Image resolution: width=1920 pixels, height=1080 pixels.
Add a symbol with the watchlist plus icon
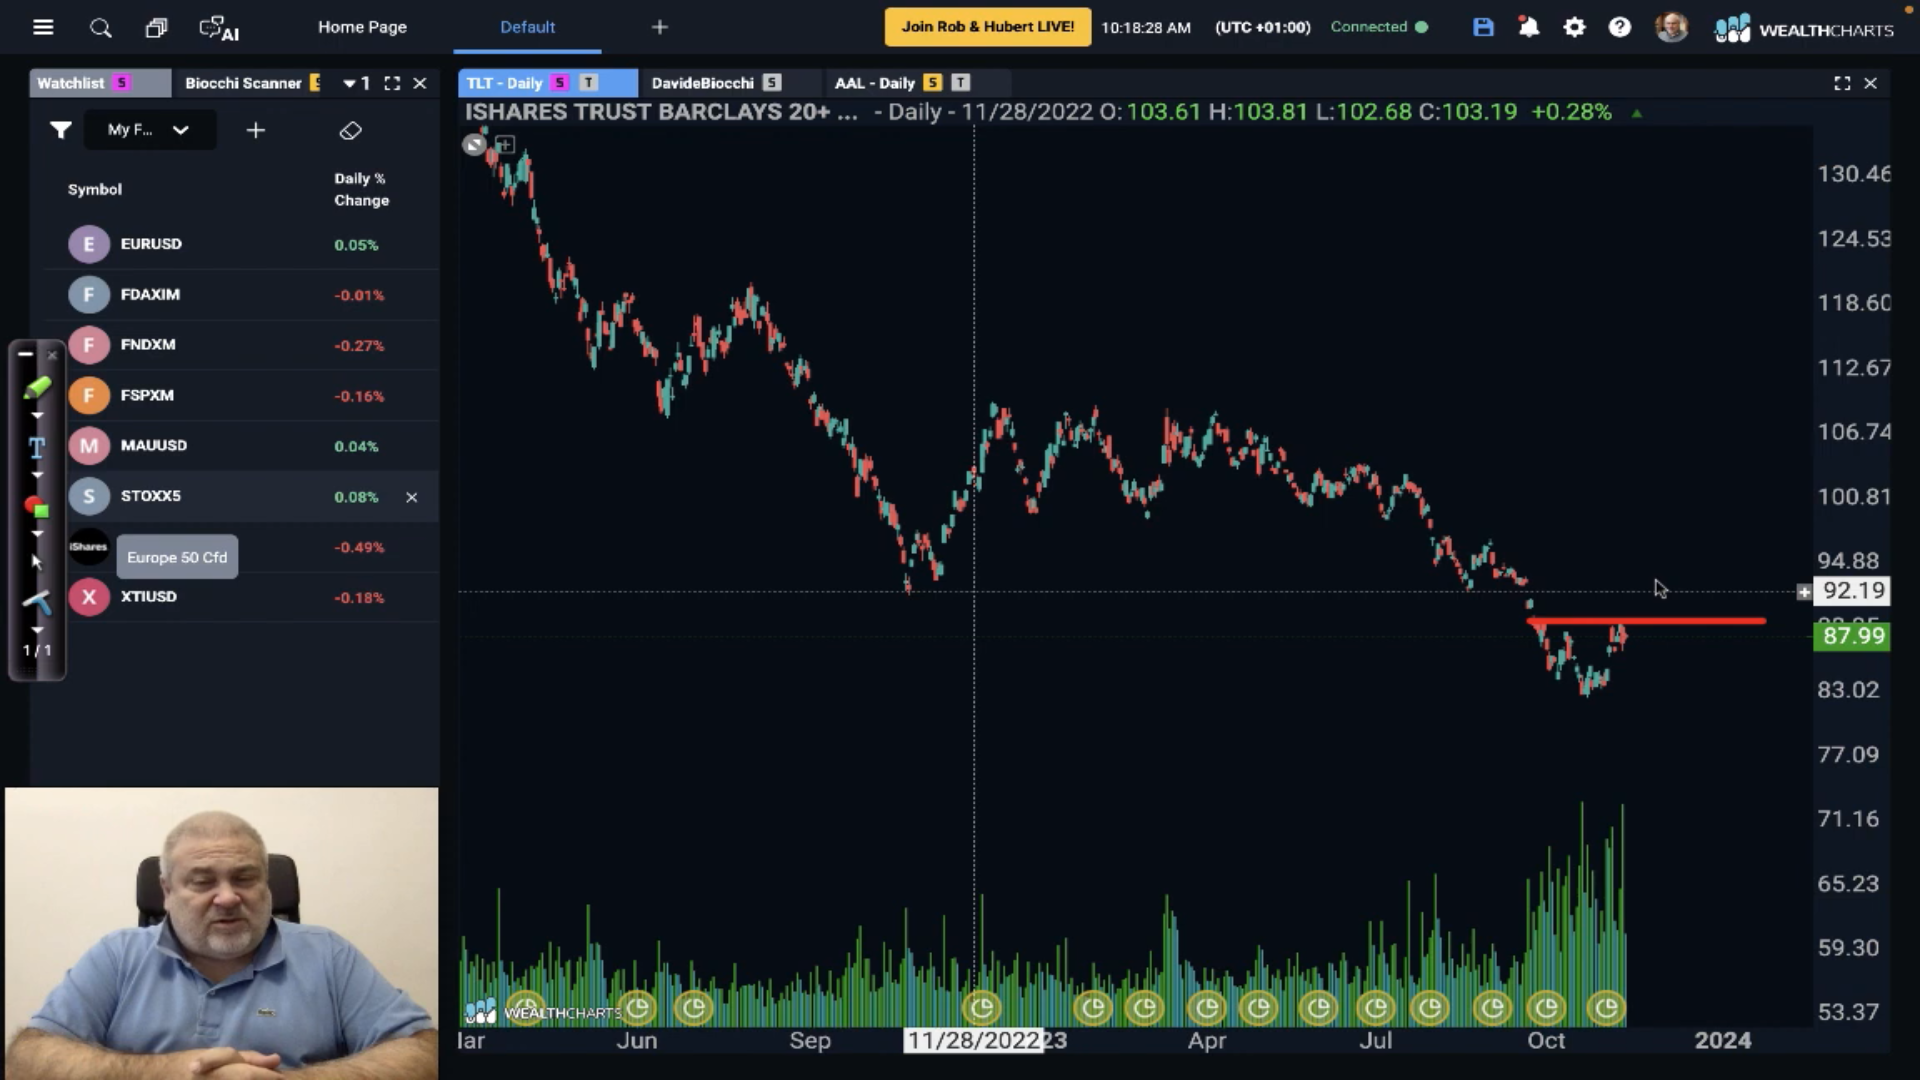256,130
